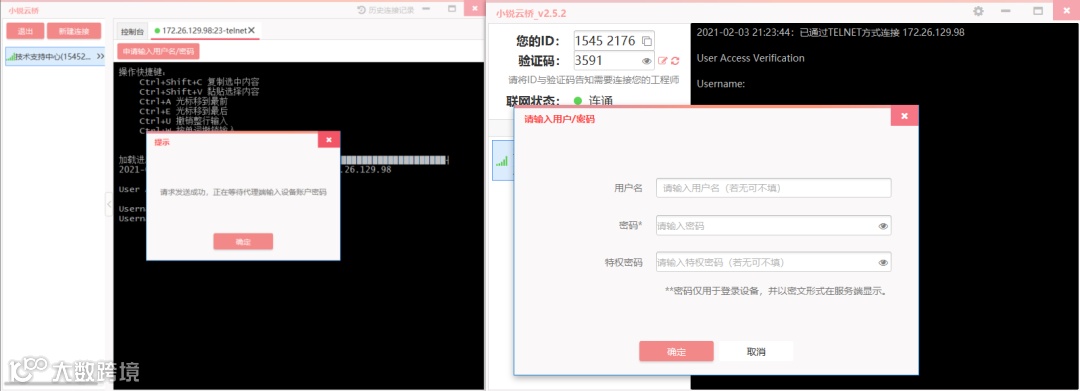This screenshot has height=391, width=1080.
Task: Close the 请输入用户/密码 dialog
Action: click(x=904, y=116)
